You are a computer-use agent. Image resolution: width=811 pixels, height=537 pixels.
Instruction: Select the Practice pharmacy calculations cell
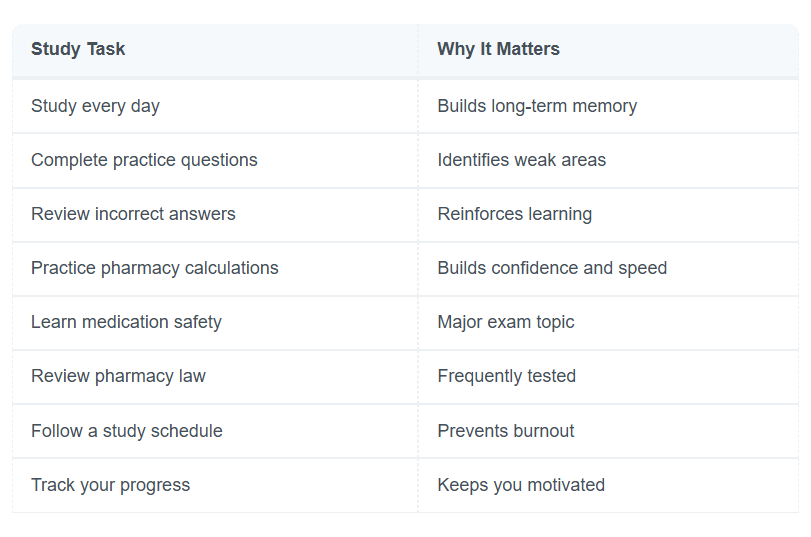coord(215,268)
